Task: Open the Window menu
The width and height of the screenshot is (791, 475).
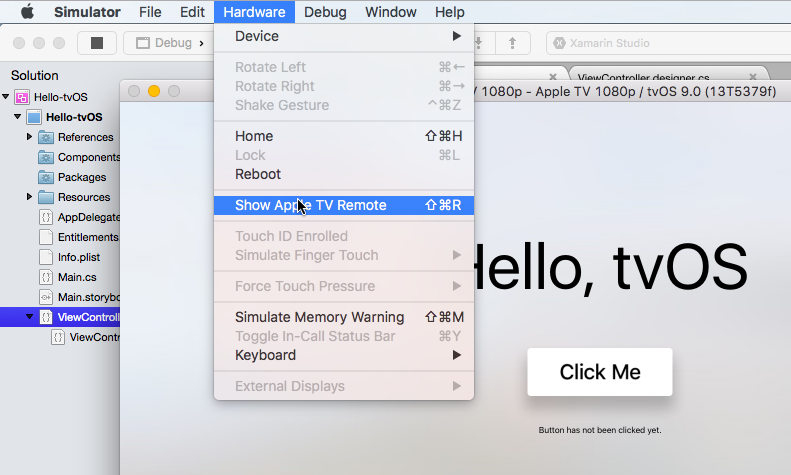Action: [x=390, y=12]
